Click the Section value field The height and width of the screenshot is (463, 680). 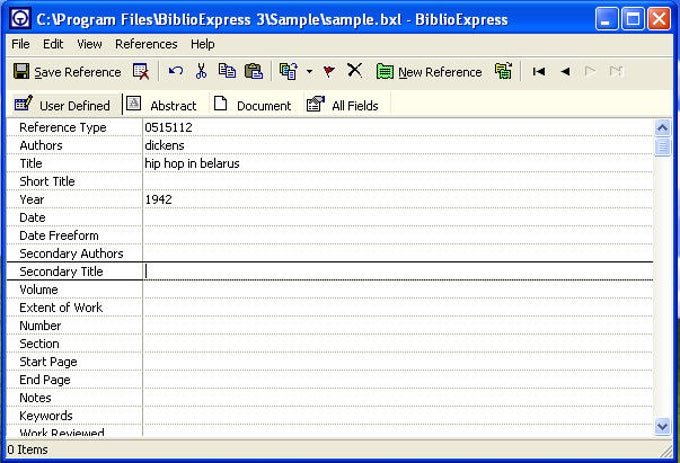coord(398,344)
